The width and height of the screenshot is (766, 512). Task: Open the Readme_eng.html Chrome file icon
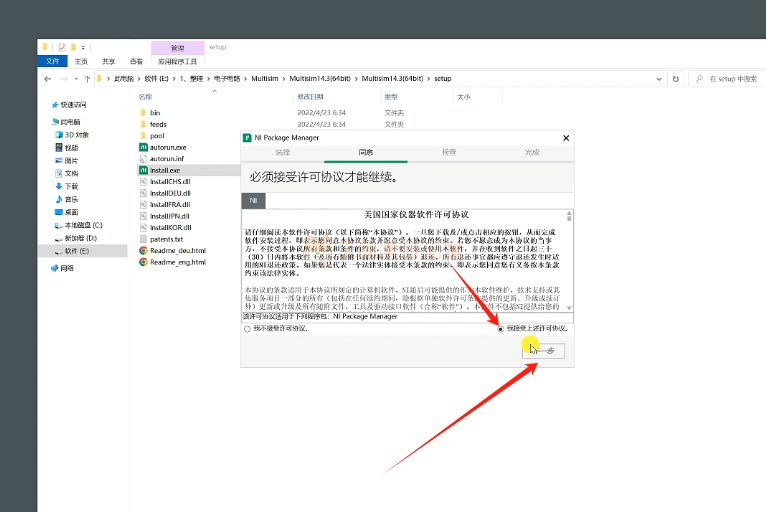(x=143, y=262)
